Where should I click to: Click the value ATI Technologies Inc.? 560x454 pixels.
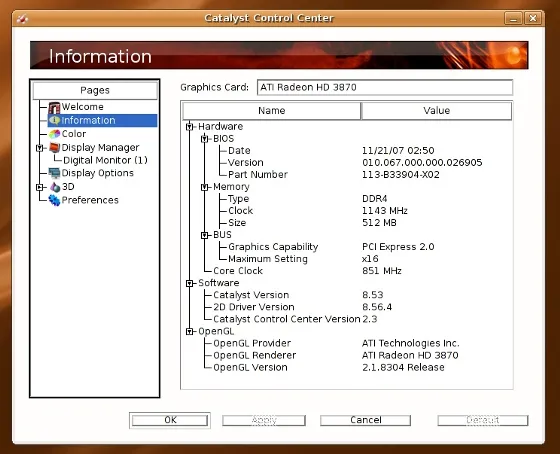[411, 343]
